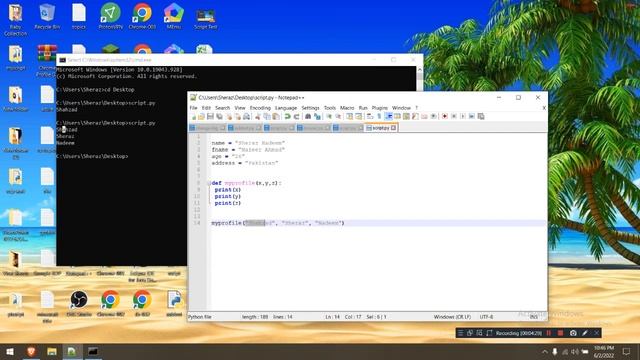Select the Recycle Bin desktop icon
Screen dimensions: 640x360
(47, 16)
